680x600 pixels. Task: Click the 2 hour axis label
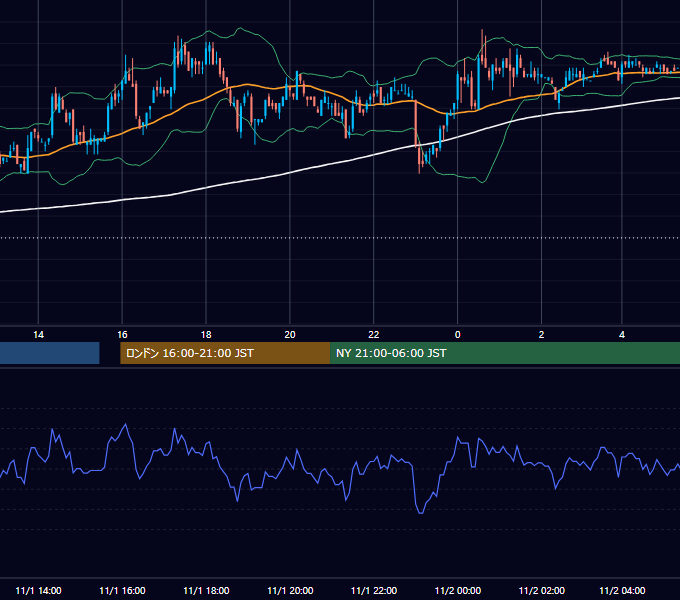coord(541,335)
